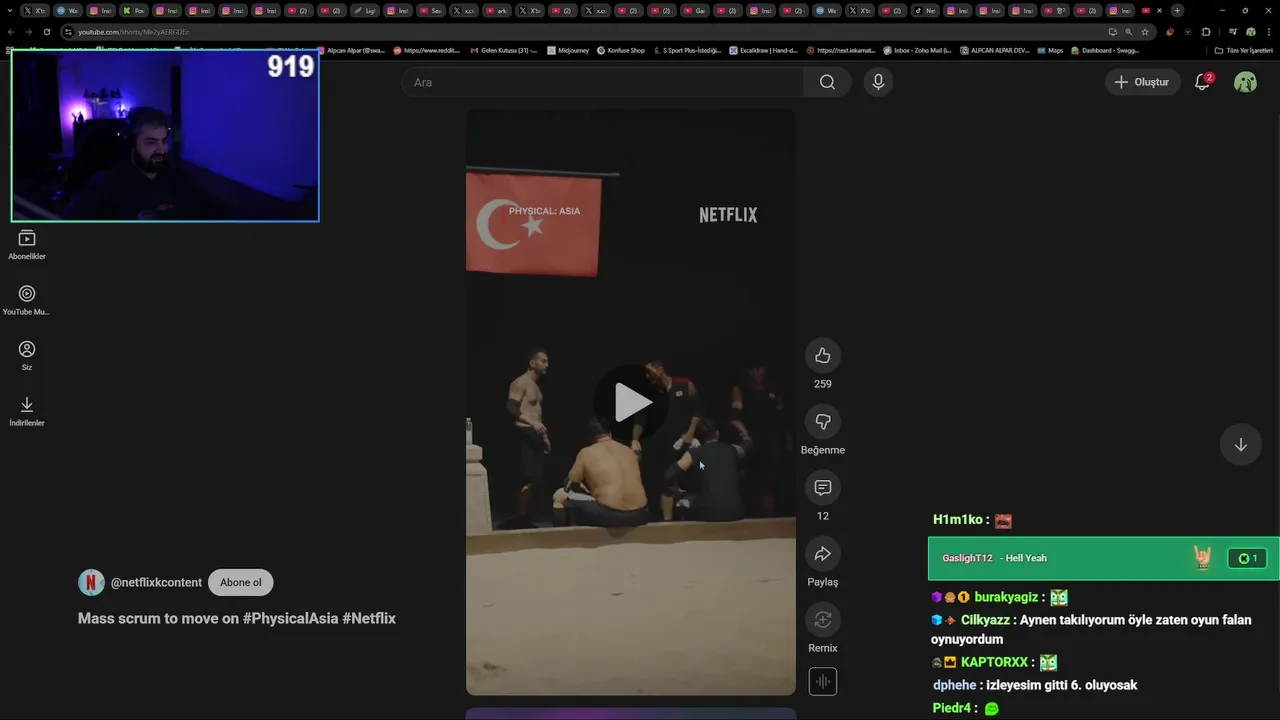Open the media control toolbar icon
Screen dimensions: 1280x720
[1233, 32]
